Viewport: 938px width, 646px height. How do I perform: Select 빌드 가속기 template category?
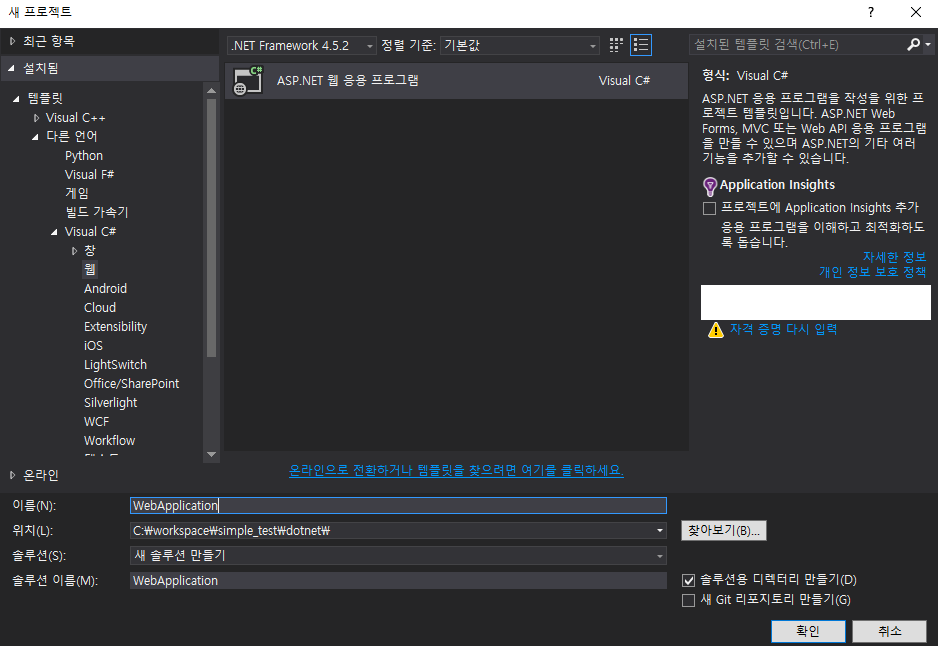coord(96,212)
